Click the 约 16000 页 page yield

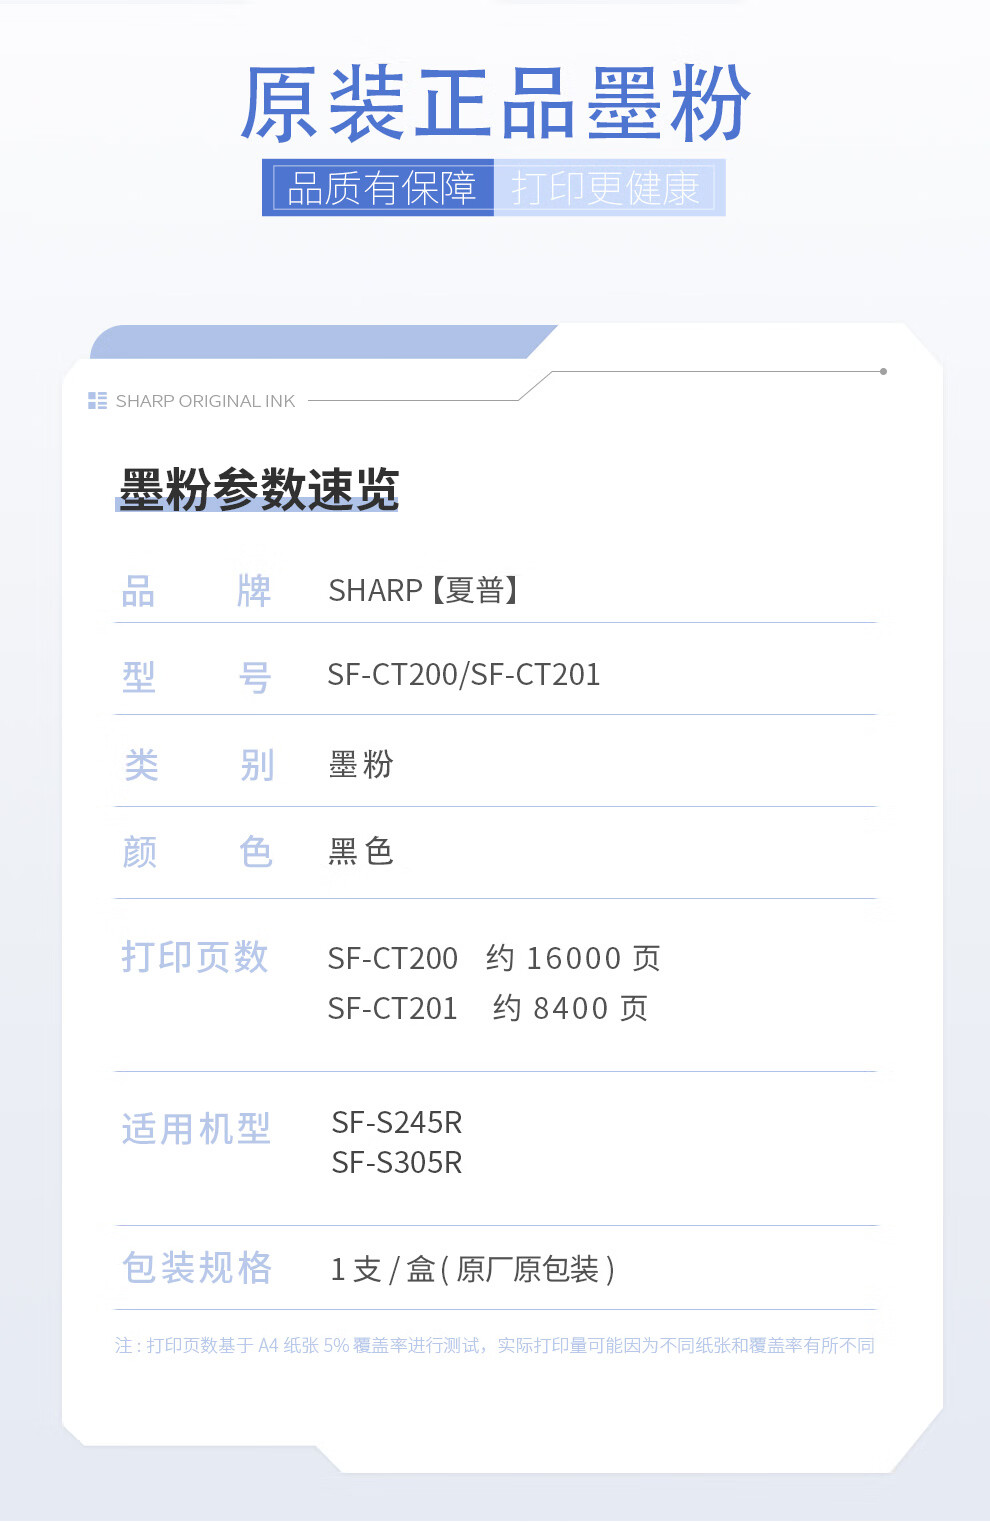tap(573, 958)
